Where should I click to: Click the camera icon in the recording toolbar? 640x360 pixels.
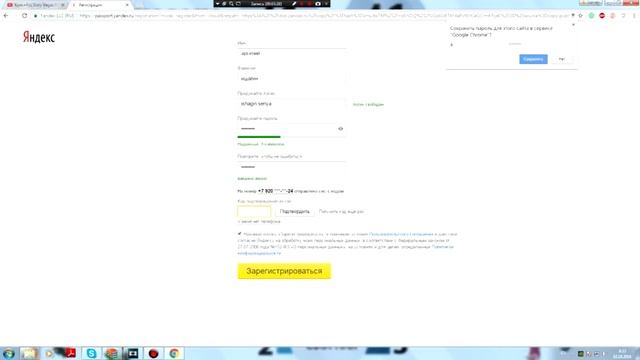(x=318, y=4)
